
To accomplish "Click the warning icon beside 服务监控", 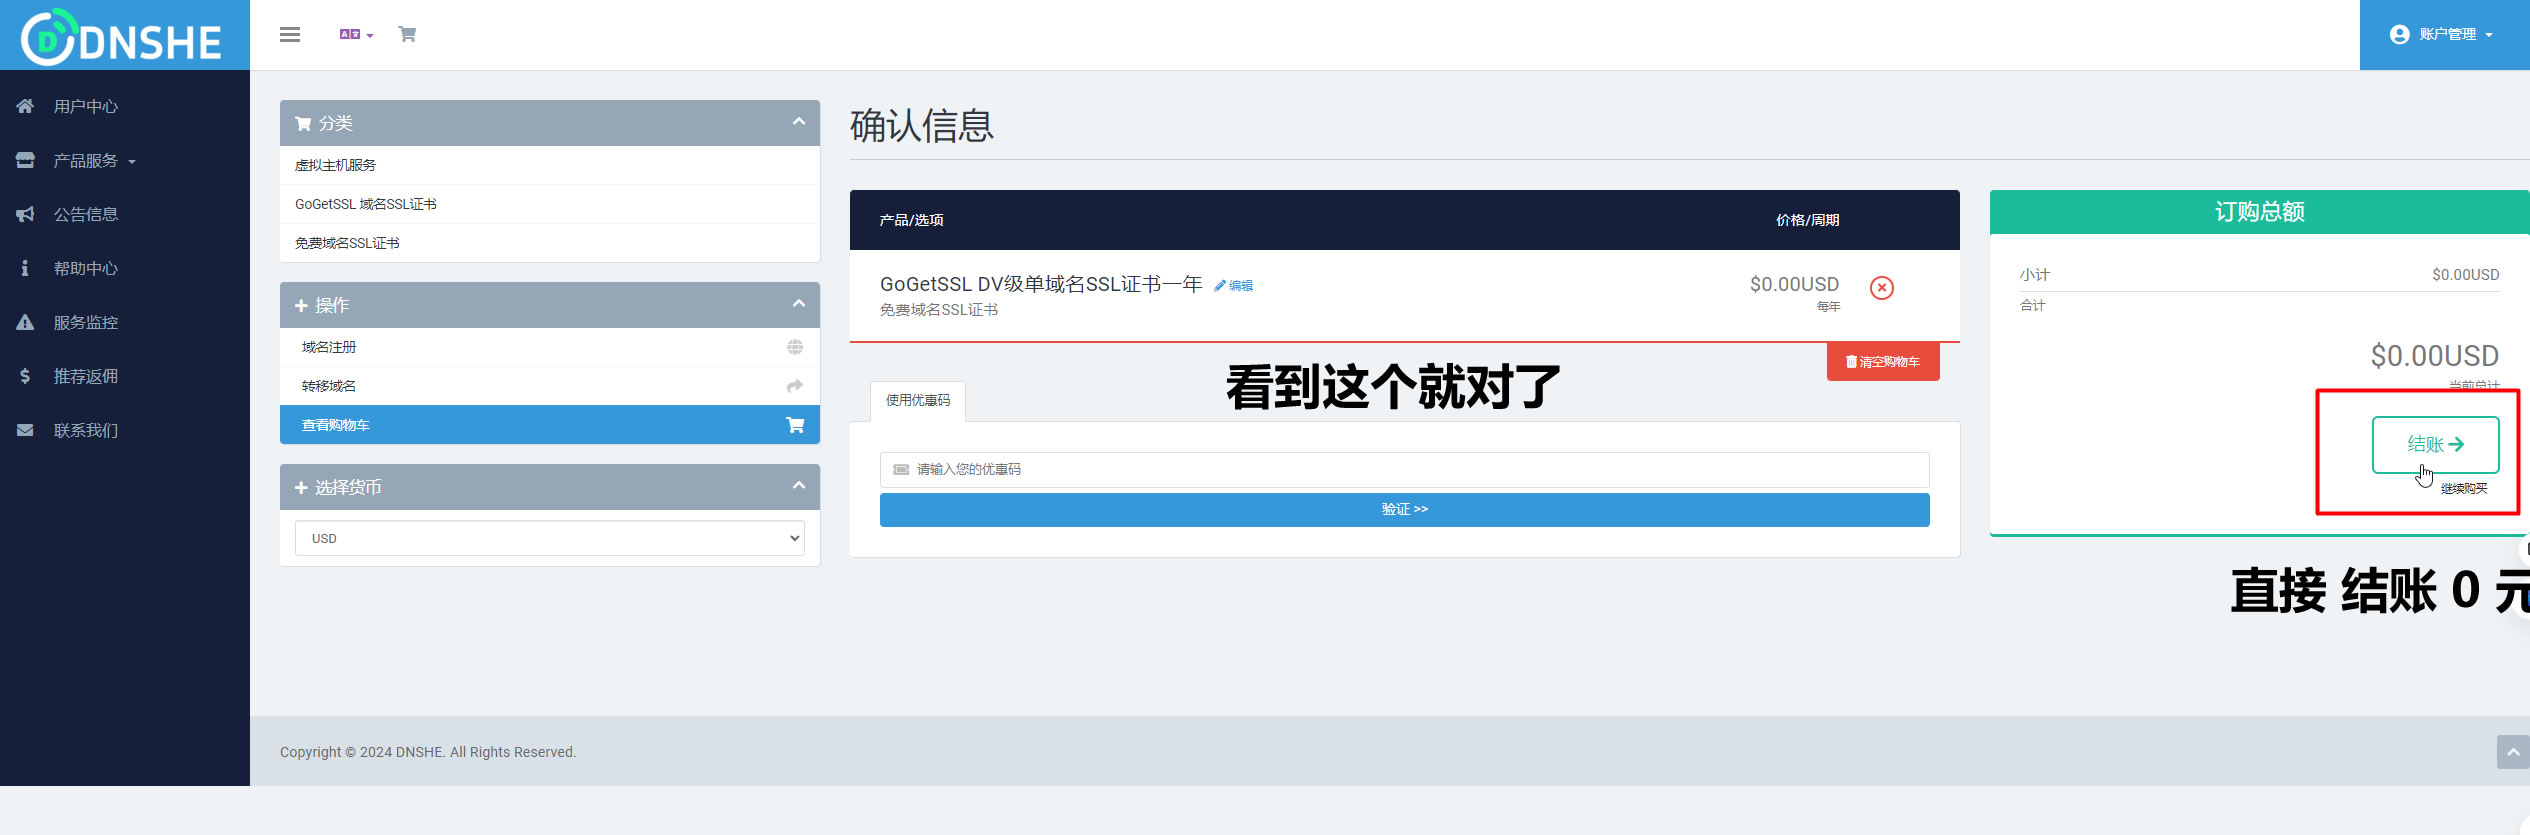I will pos(25,322).
